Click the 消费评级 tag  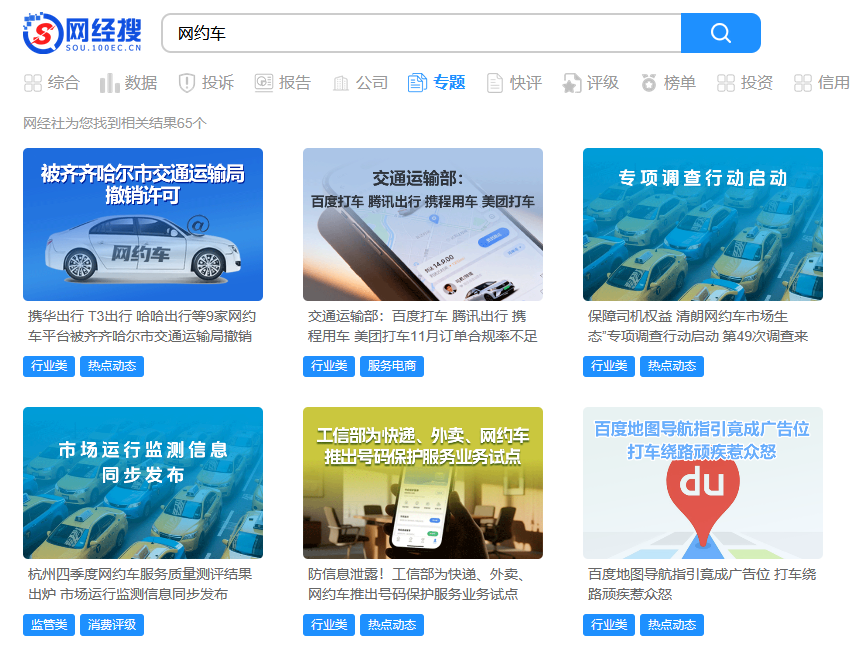[111, 625]
